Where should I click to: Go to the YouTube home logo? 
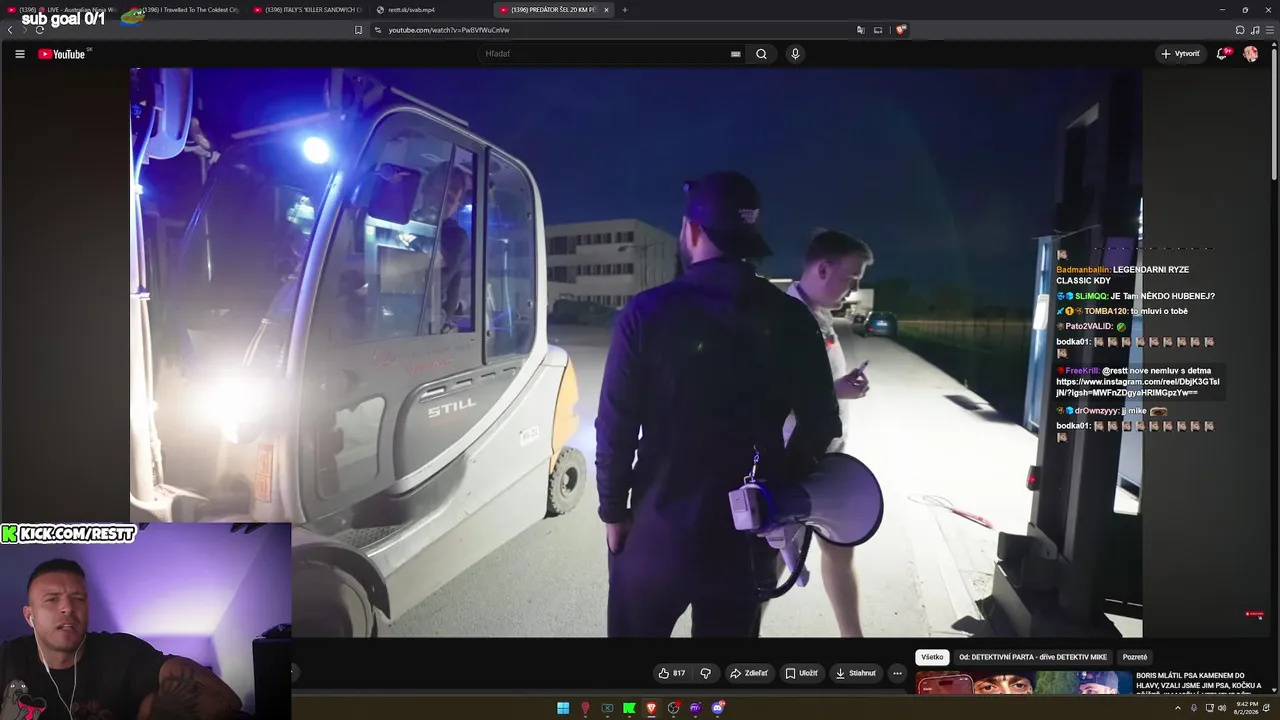[62, 54]
